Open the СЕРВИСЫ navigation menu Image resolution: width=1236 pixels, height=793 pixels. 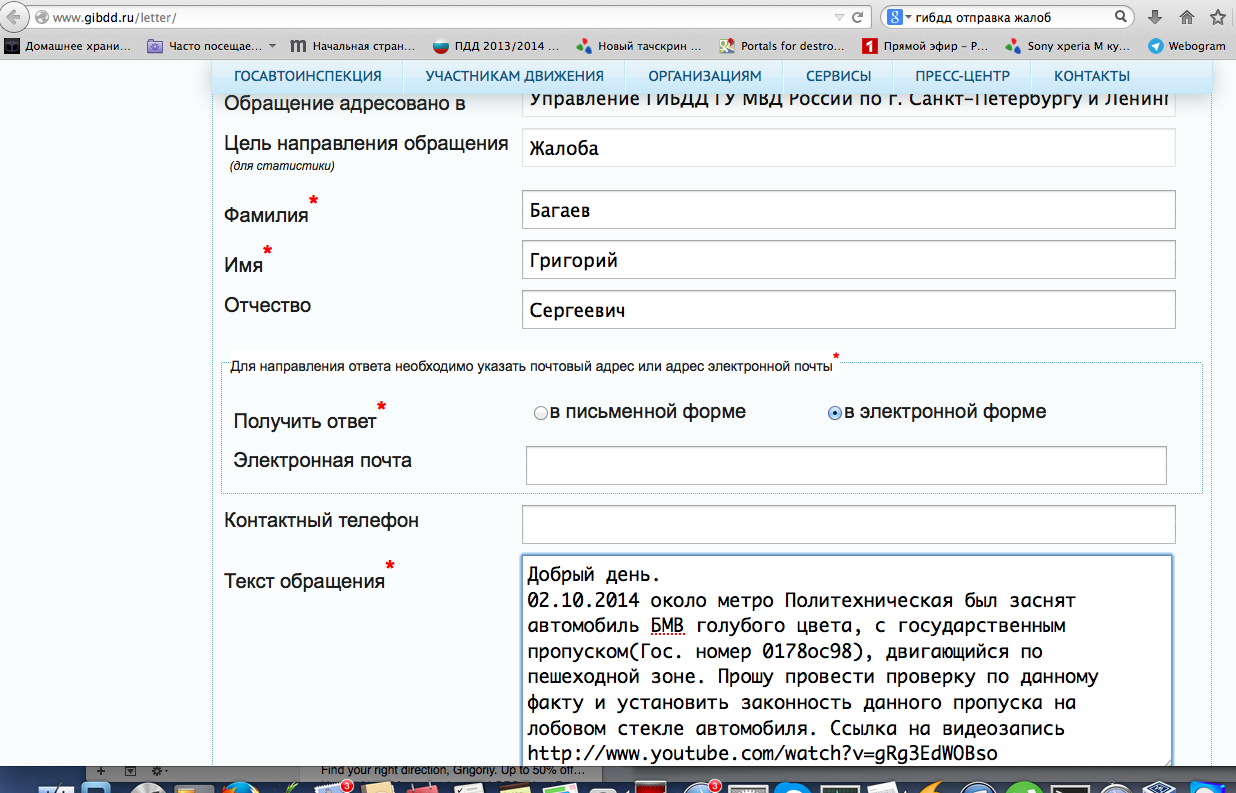click(x=838, y=76)
